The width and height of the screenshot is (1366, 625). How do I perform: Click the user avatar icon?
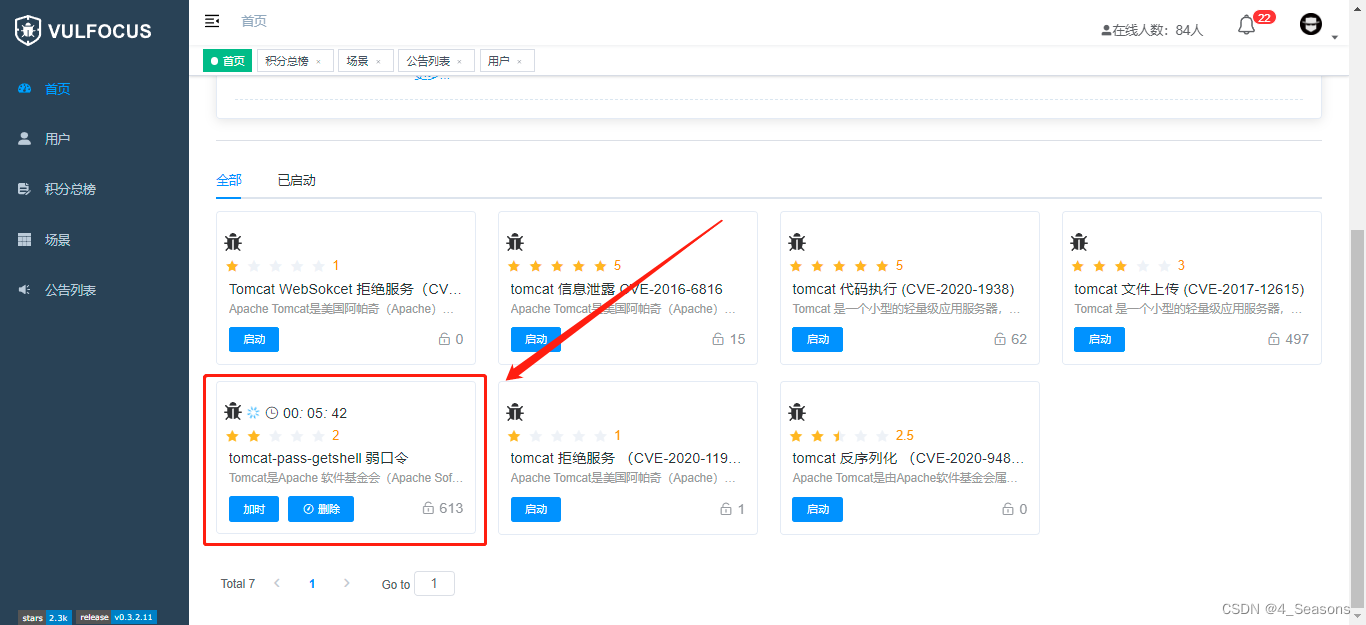(x=1311, y=24)
